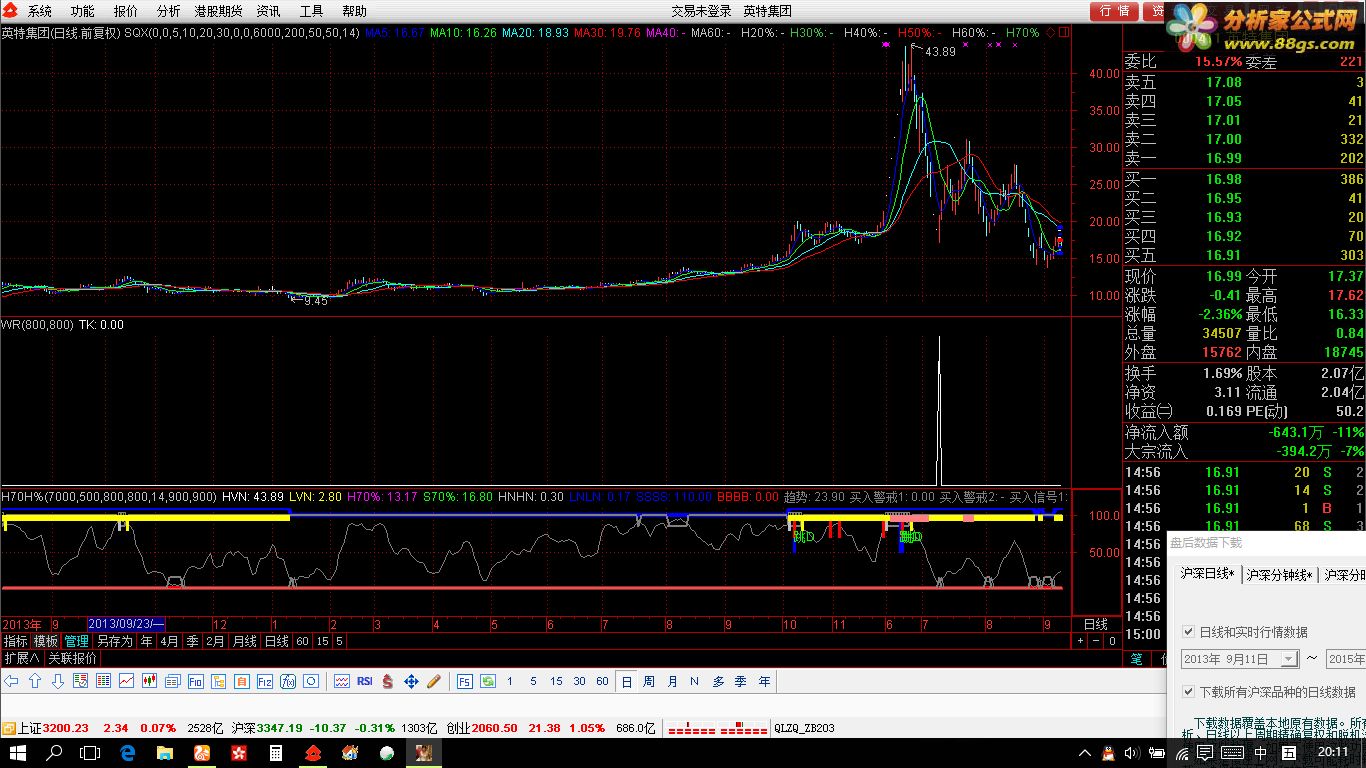Screen dimensions: 1366x768
Task: Open the line chart toolbar icon
Action: 126,681
